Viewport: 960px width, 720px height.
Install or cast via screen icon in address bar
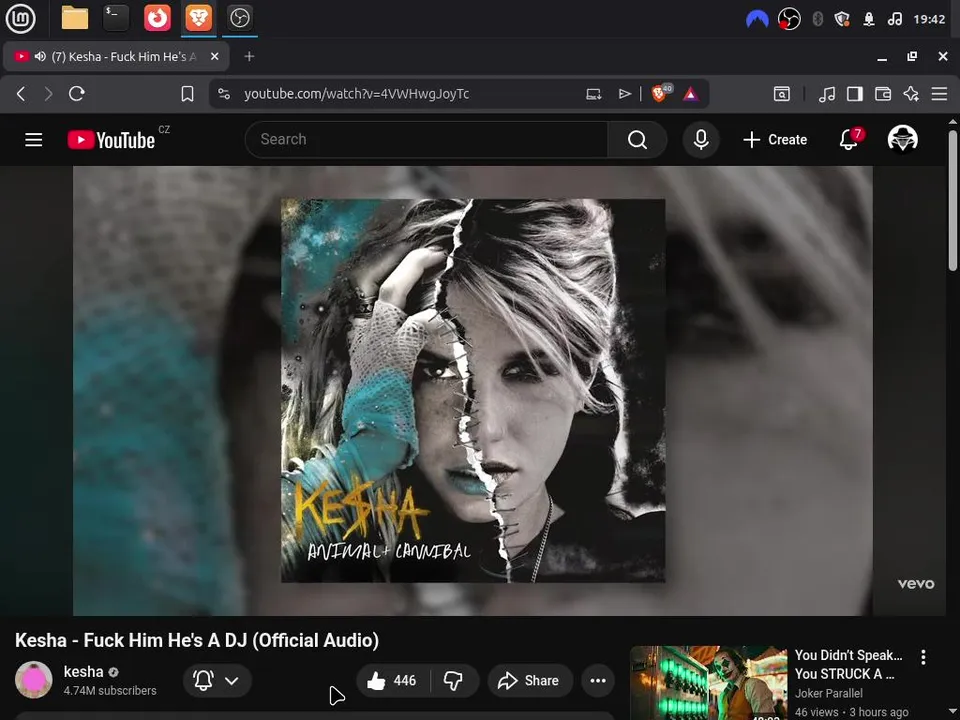coord(593,94)
